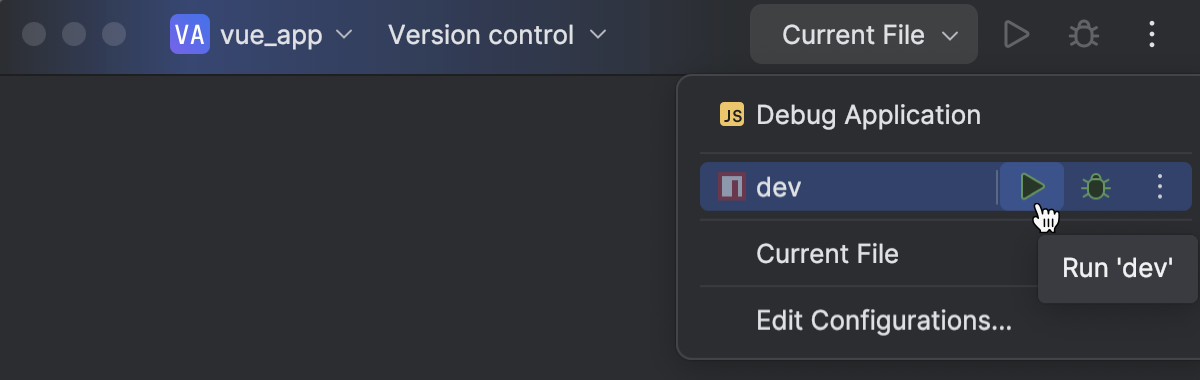Click the chevron next to vue_app
Screen dimensions: 1200x380
tap(344, 35)
